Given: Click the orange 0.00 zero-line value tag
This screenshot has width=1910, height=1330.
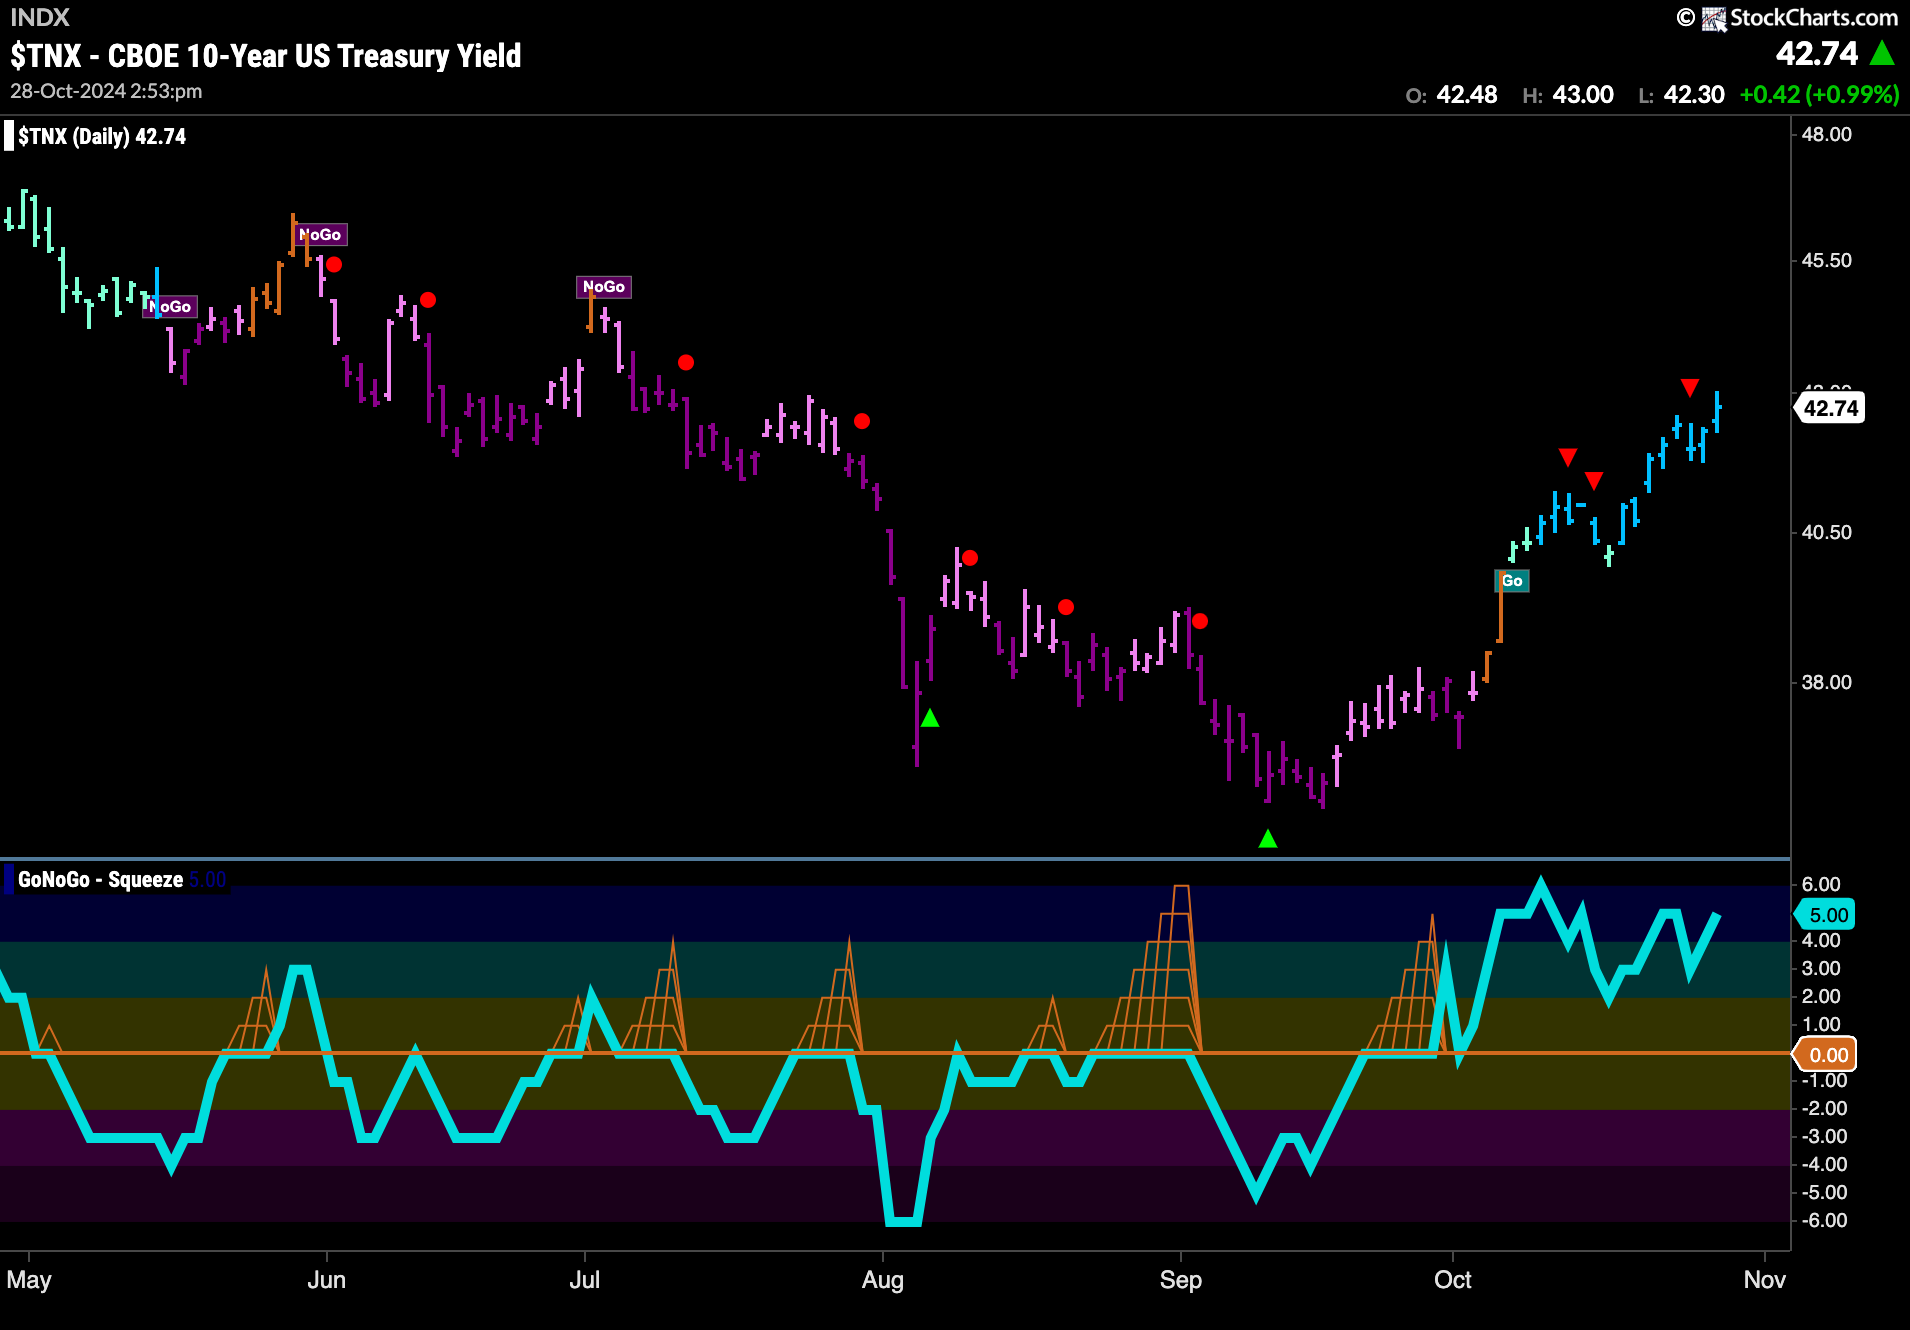Looking at the screenshot, I should (1826, 1055).
